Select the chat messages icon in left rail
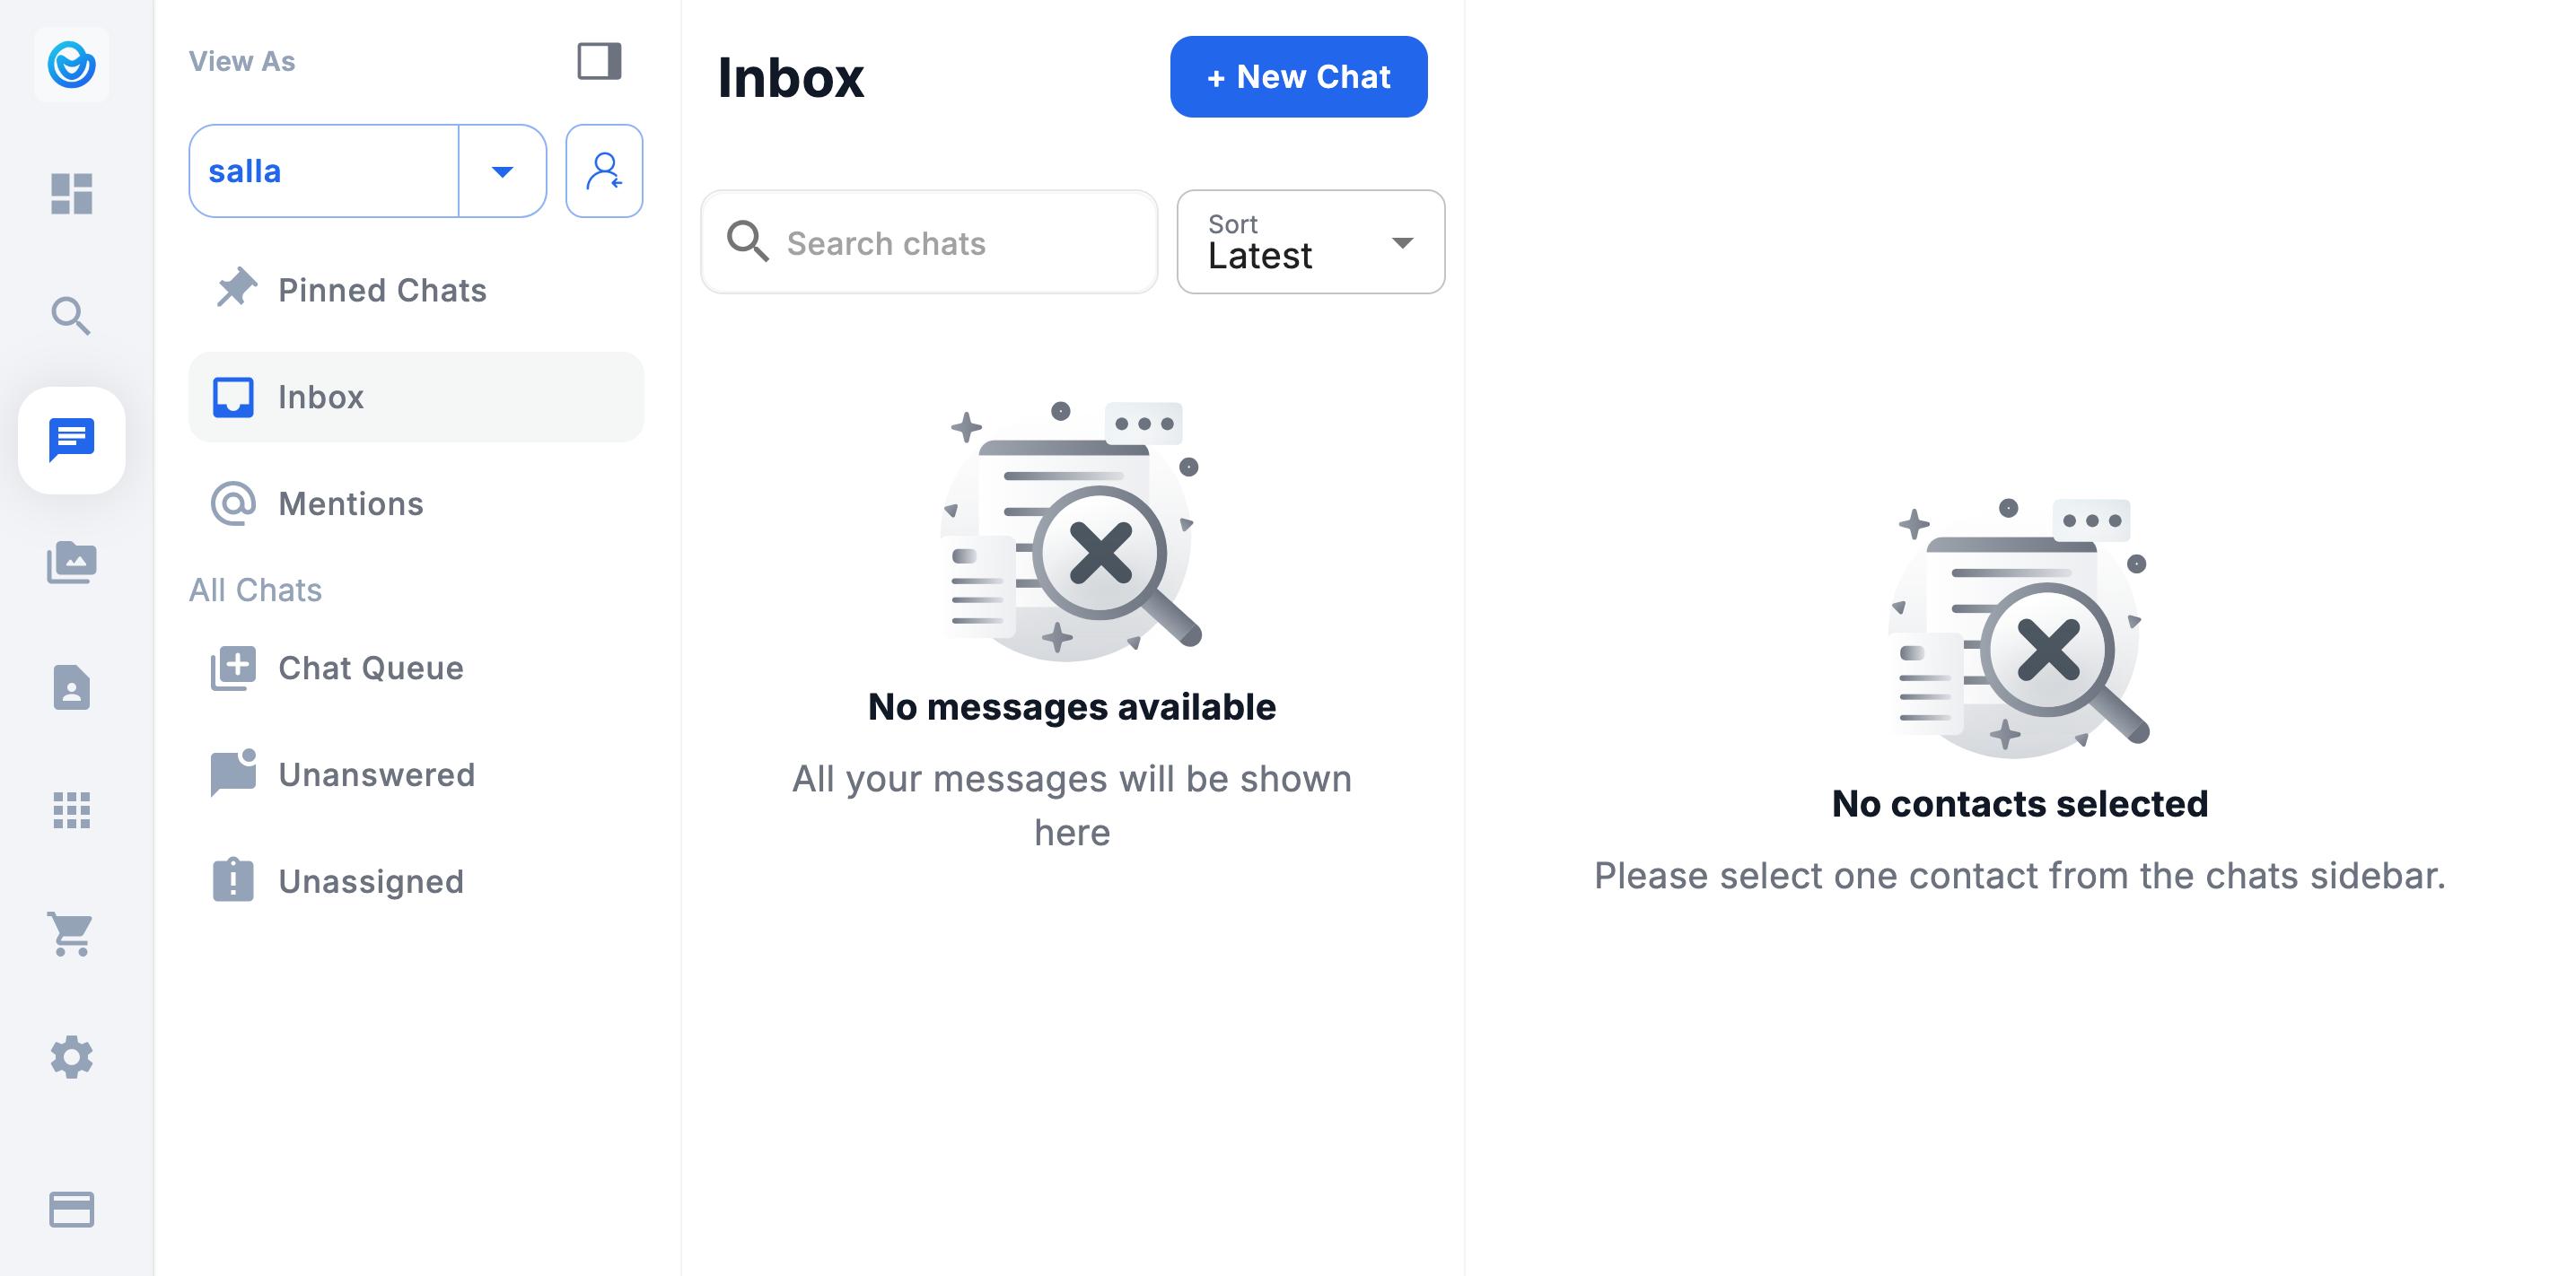 coord(71,440)
